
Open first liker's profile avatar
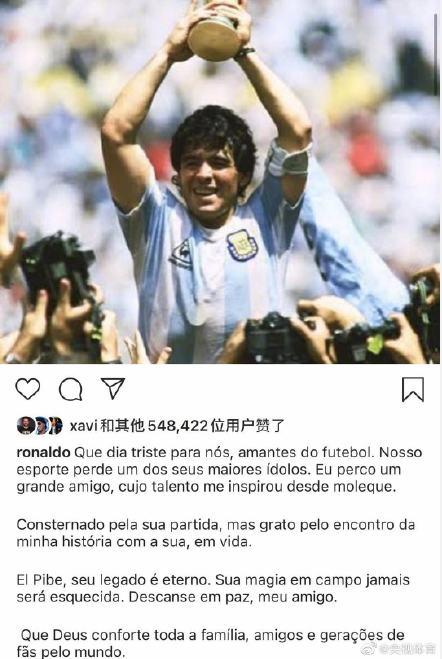point(25,426)
